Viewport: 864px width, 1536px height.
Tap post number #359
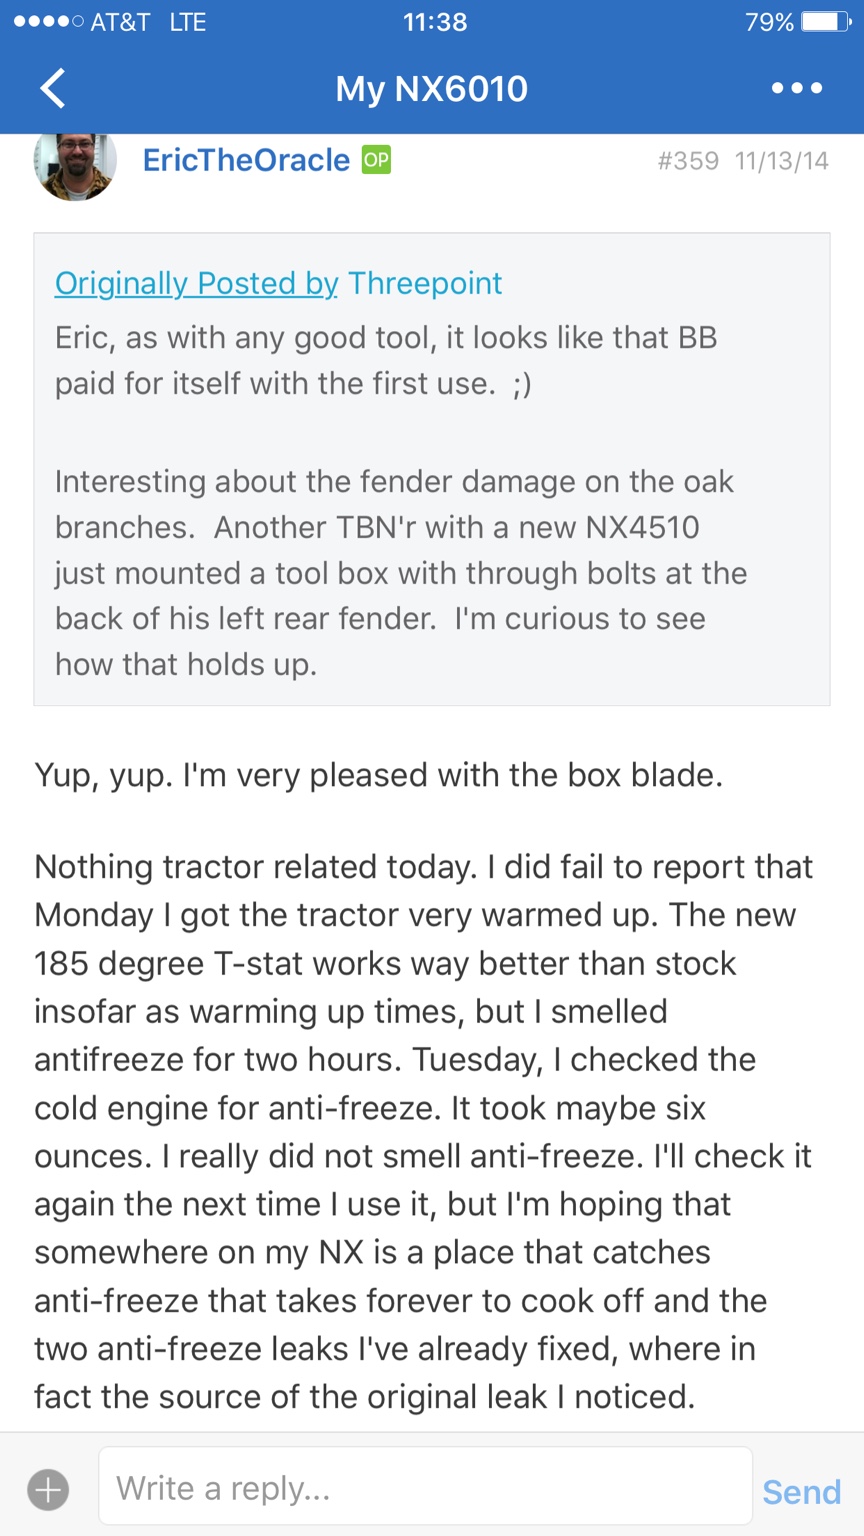click(688, 161)
